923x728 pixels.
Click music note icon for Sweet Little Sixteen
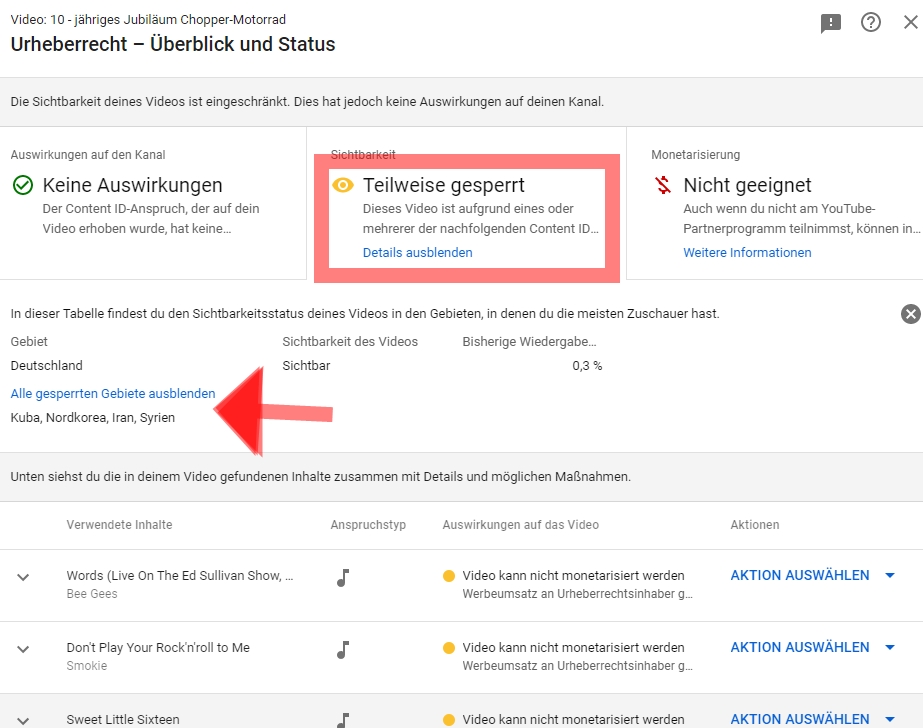tap(343, 720)
